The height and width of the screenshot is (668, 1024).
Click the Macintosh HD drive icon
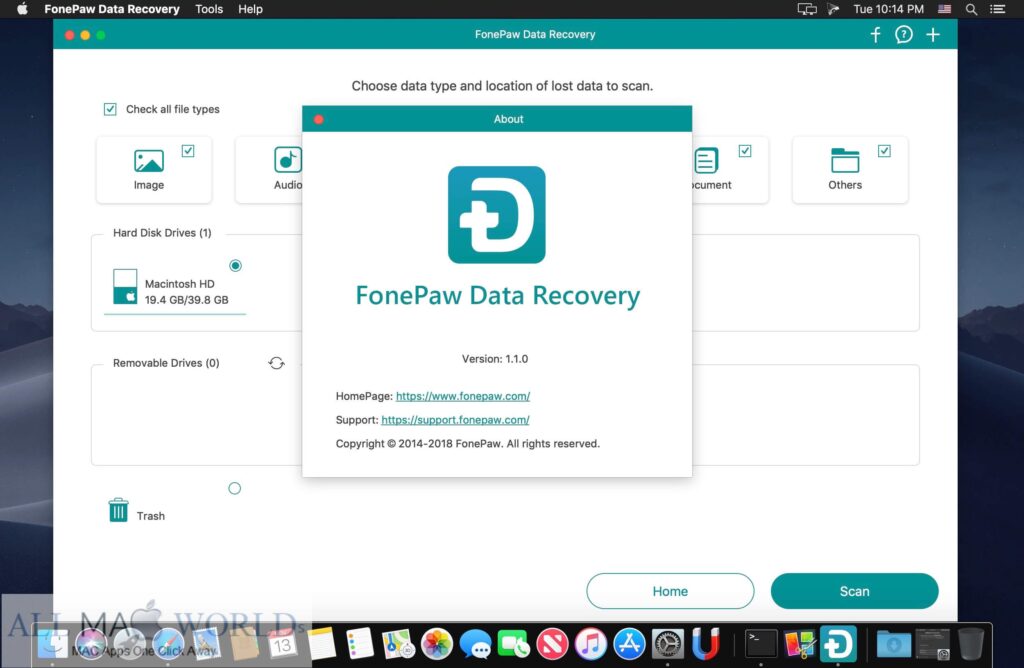125,287
